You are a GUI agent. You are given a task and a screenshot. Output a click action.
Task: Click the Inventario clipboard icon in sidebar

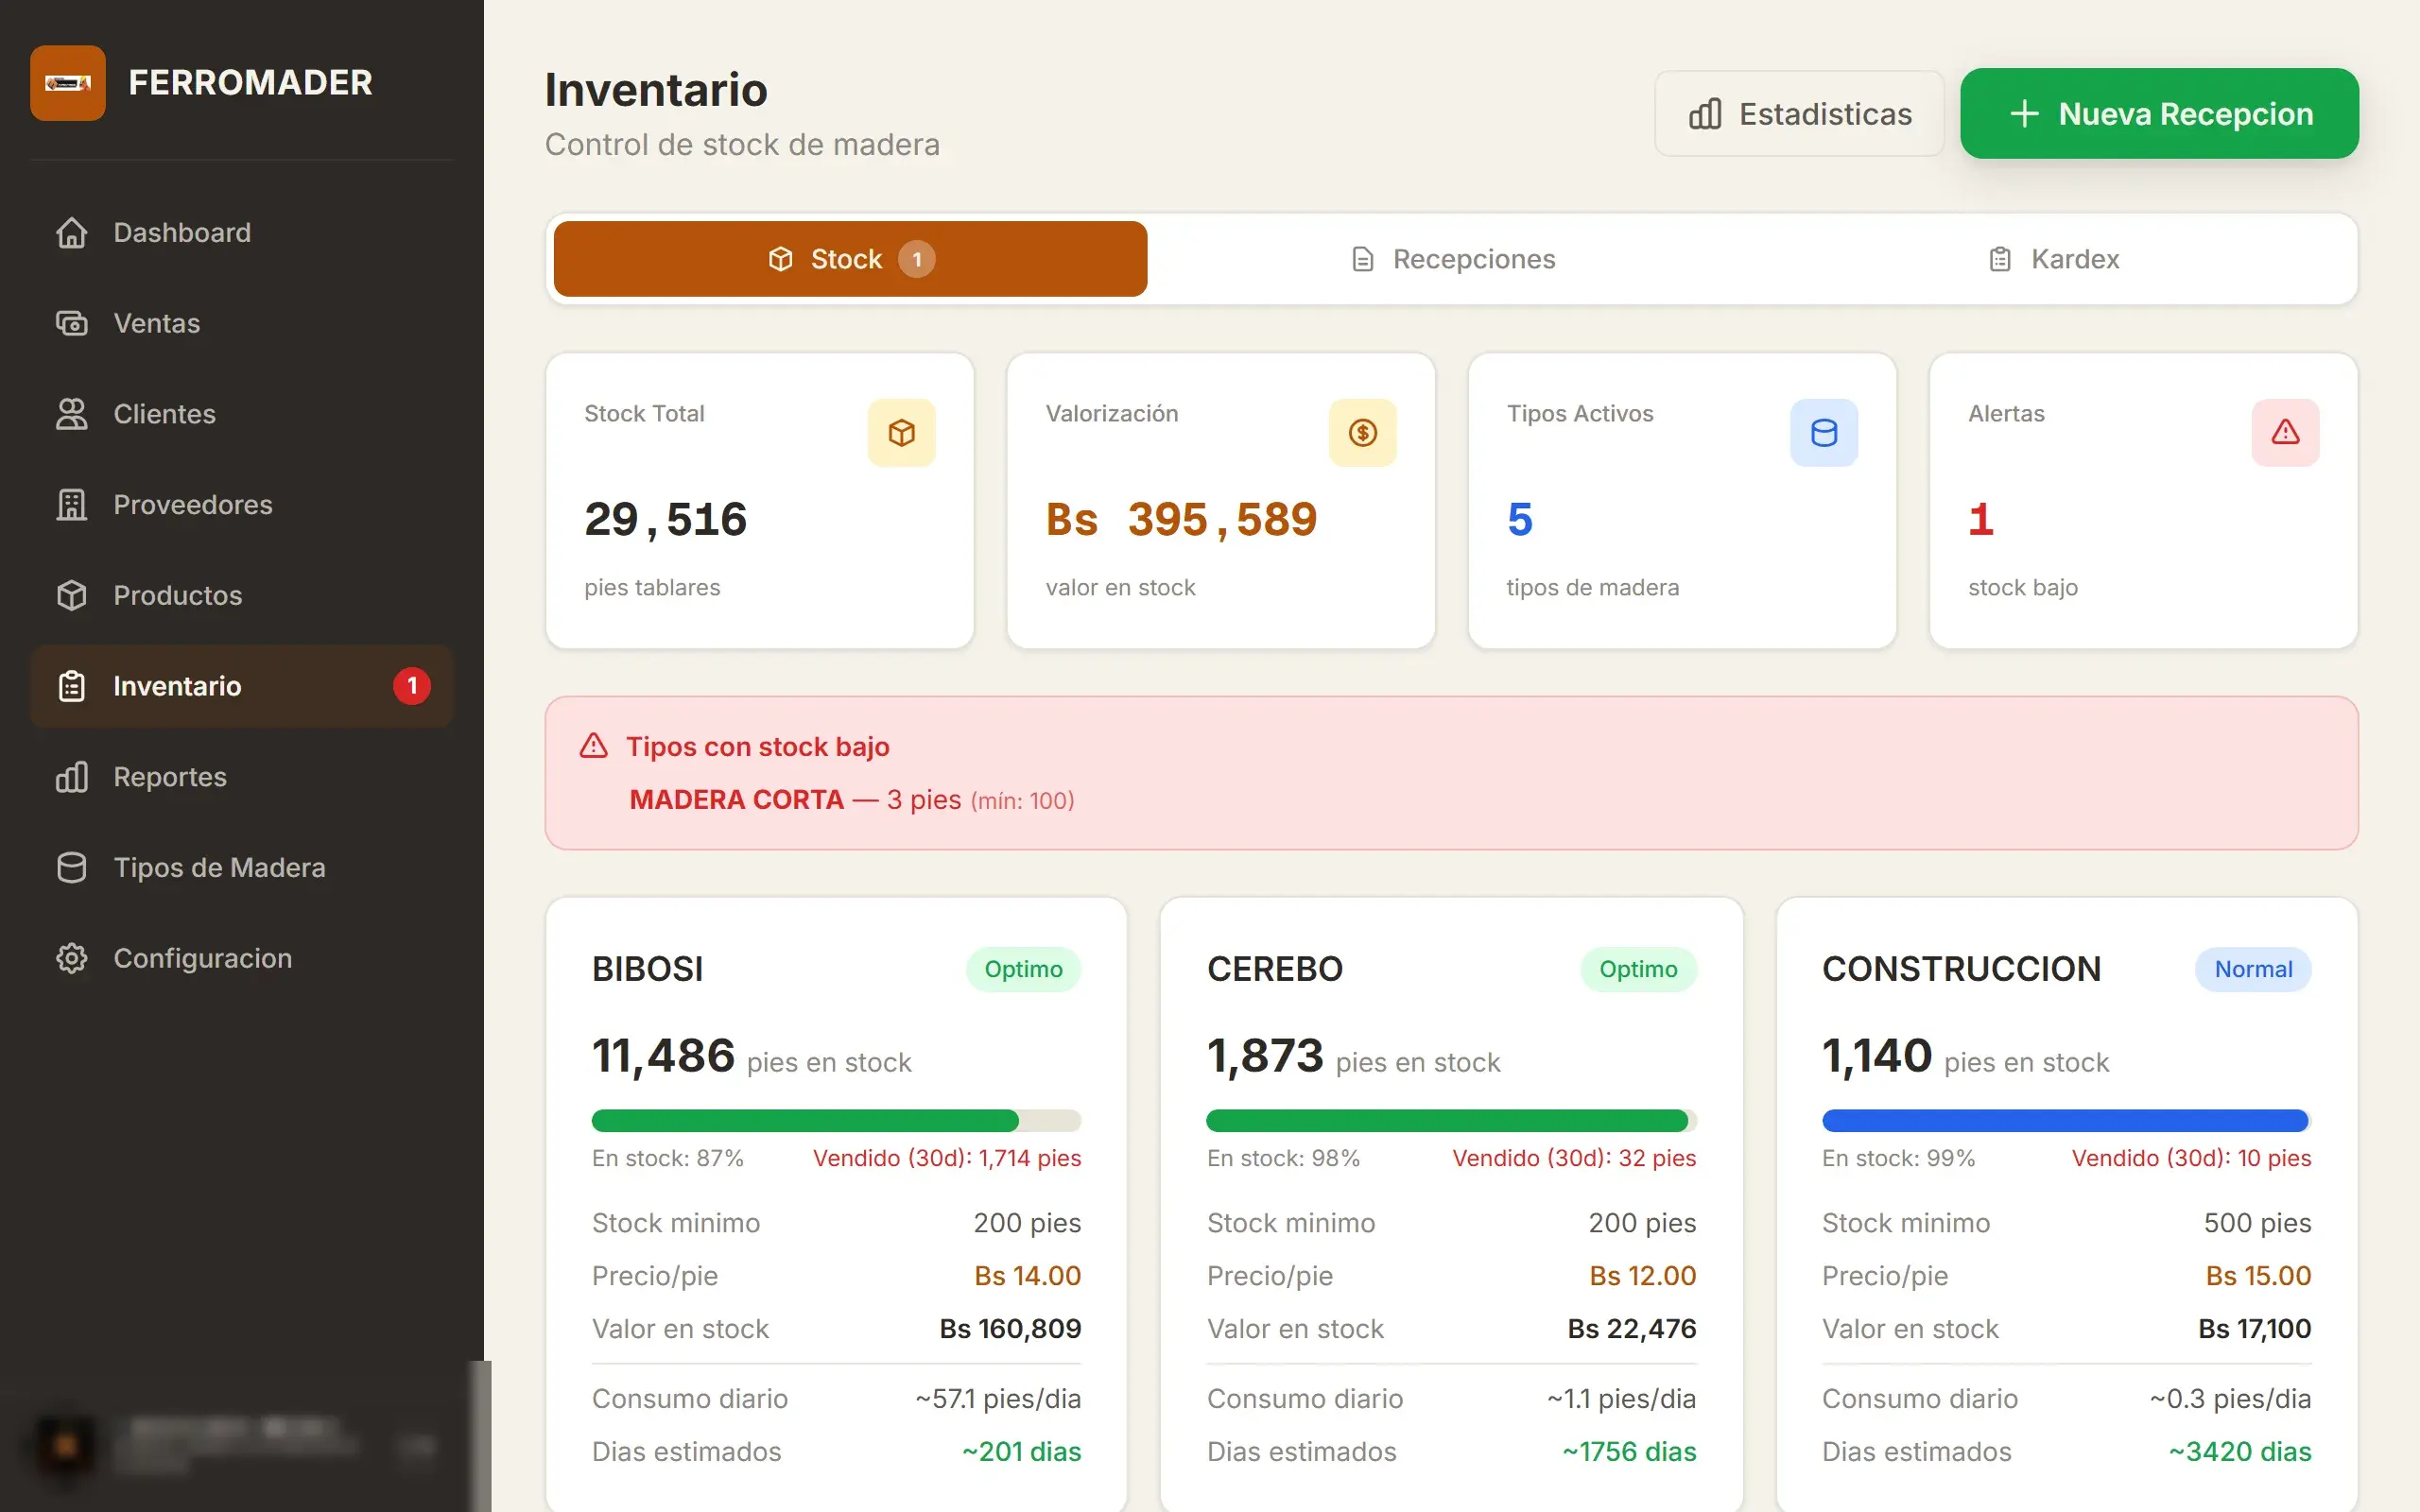(71, 686)
